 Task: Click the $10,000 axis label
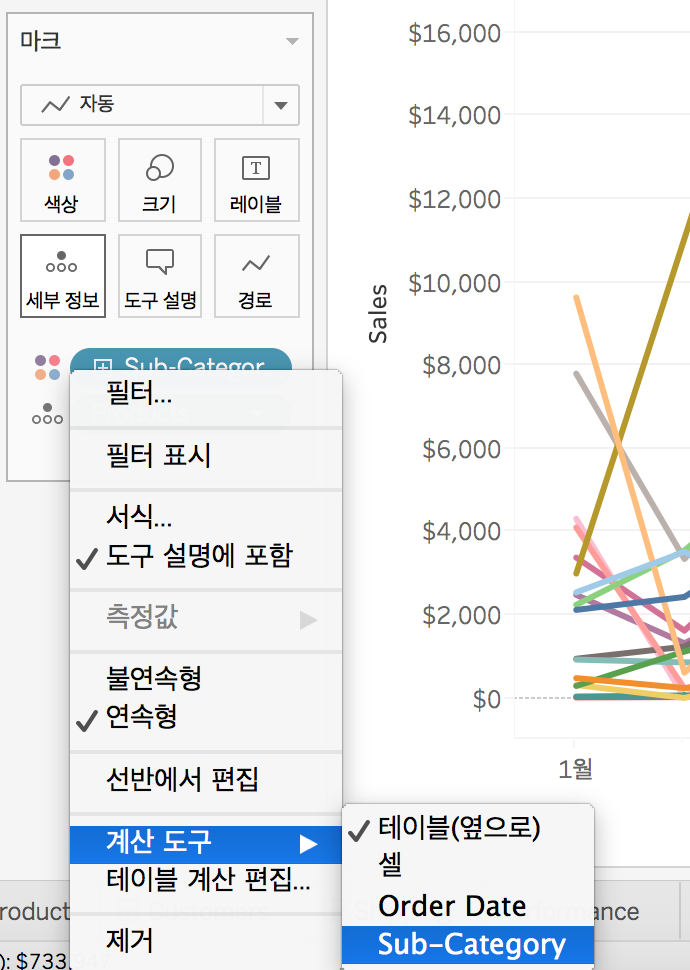pos(454,283)
